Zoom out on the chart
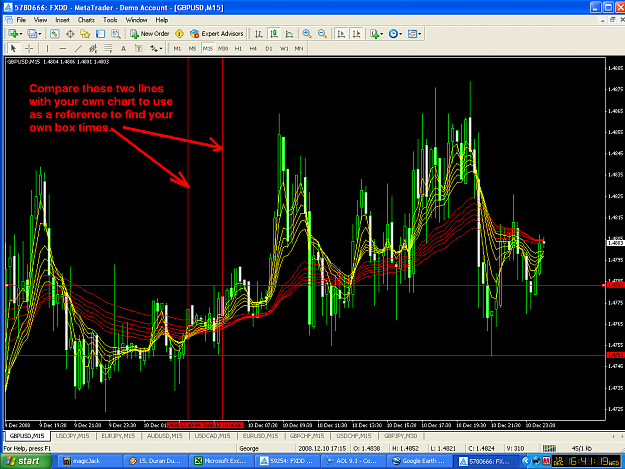This screenshot has width=625, height=469. point(322,34)
